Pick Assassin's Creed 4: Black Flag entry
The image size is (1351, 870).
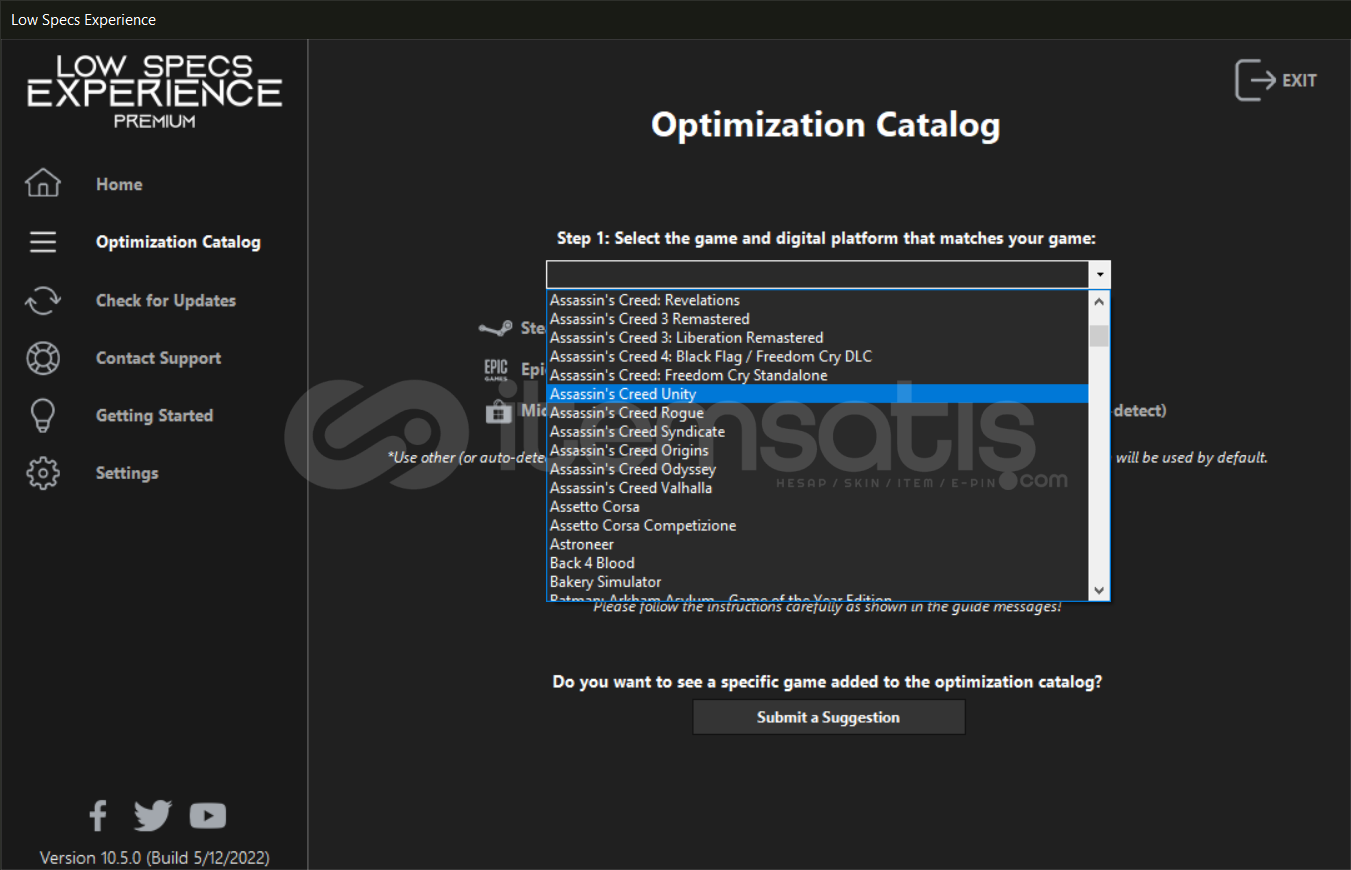point(818,356)
